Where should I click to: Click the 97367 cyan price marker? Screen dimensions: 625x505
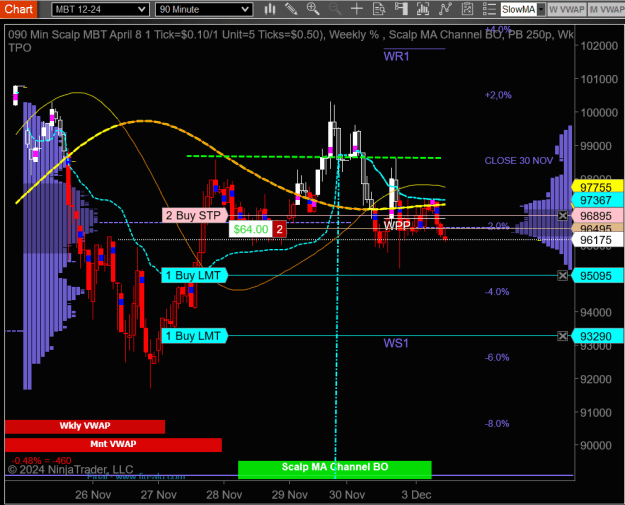coord(597,200)
